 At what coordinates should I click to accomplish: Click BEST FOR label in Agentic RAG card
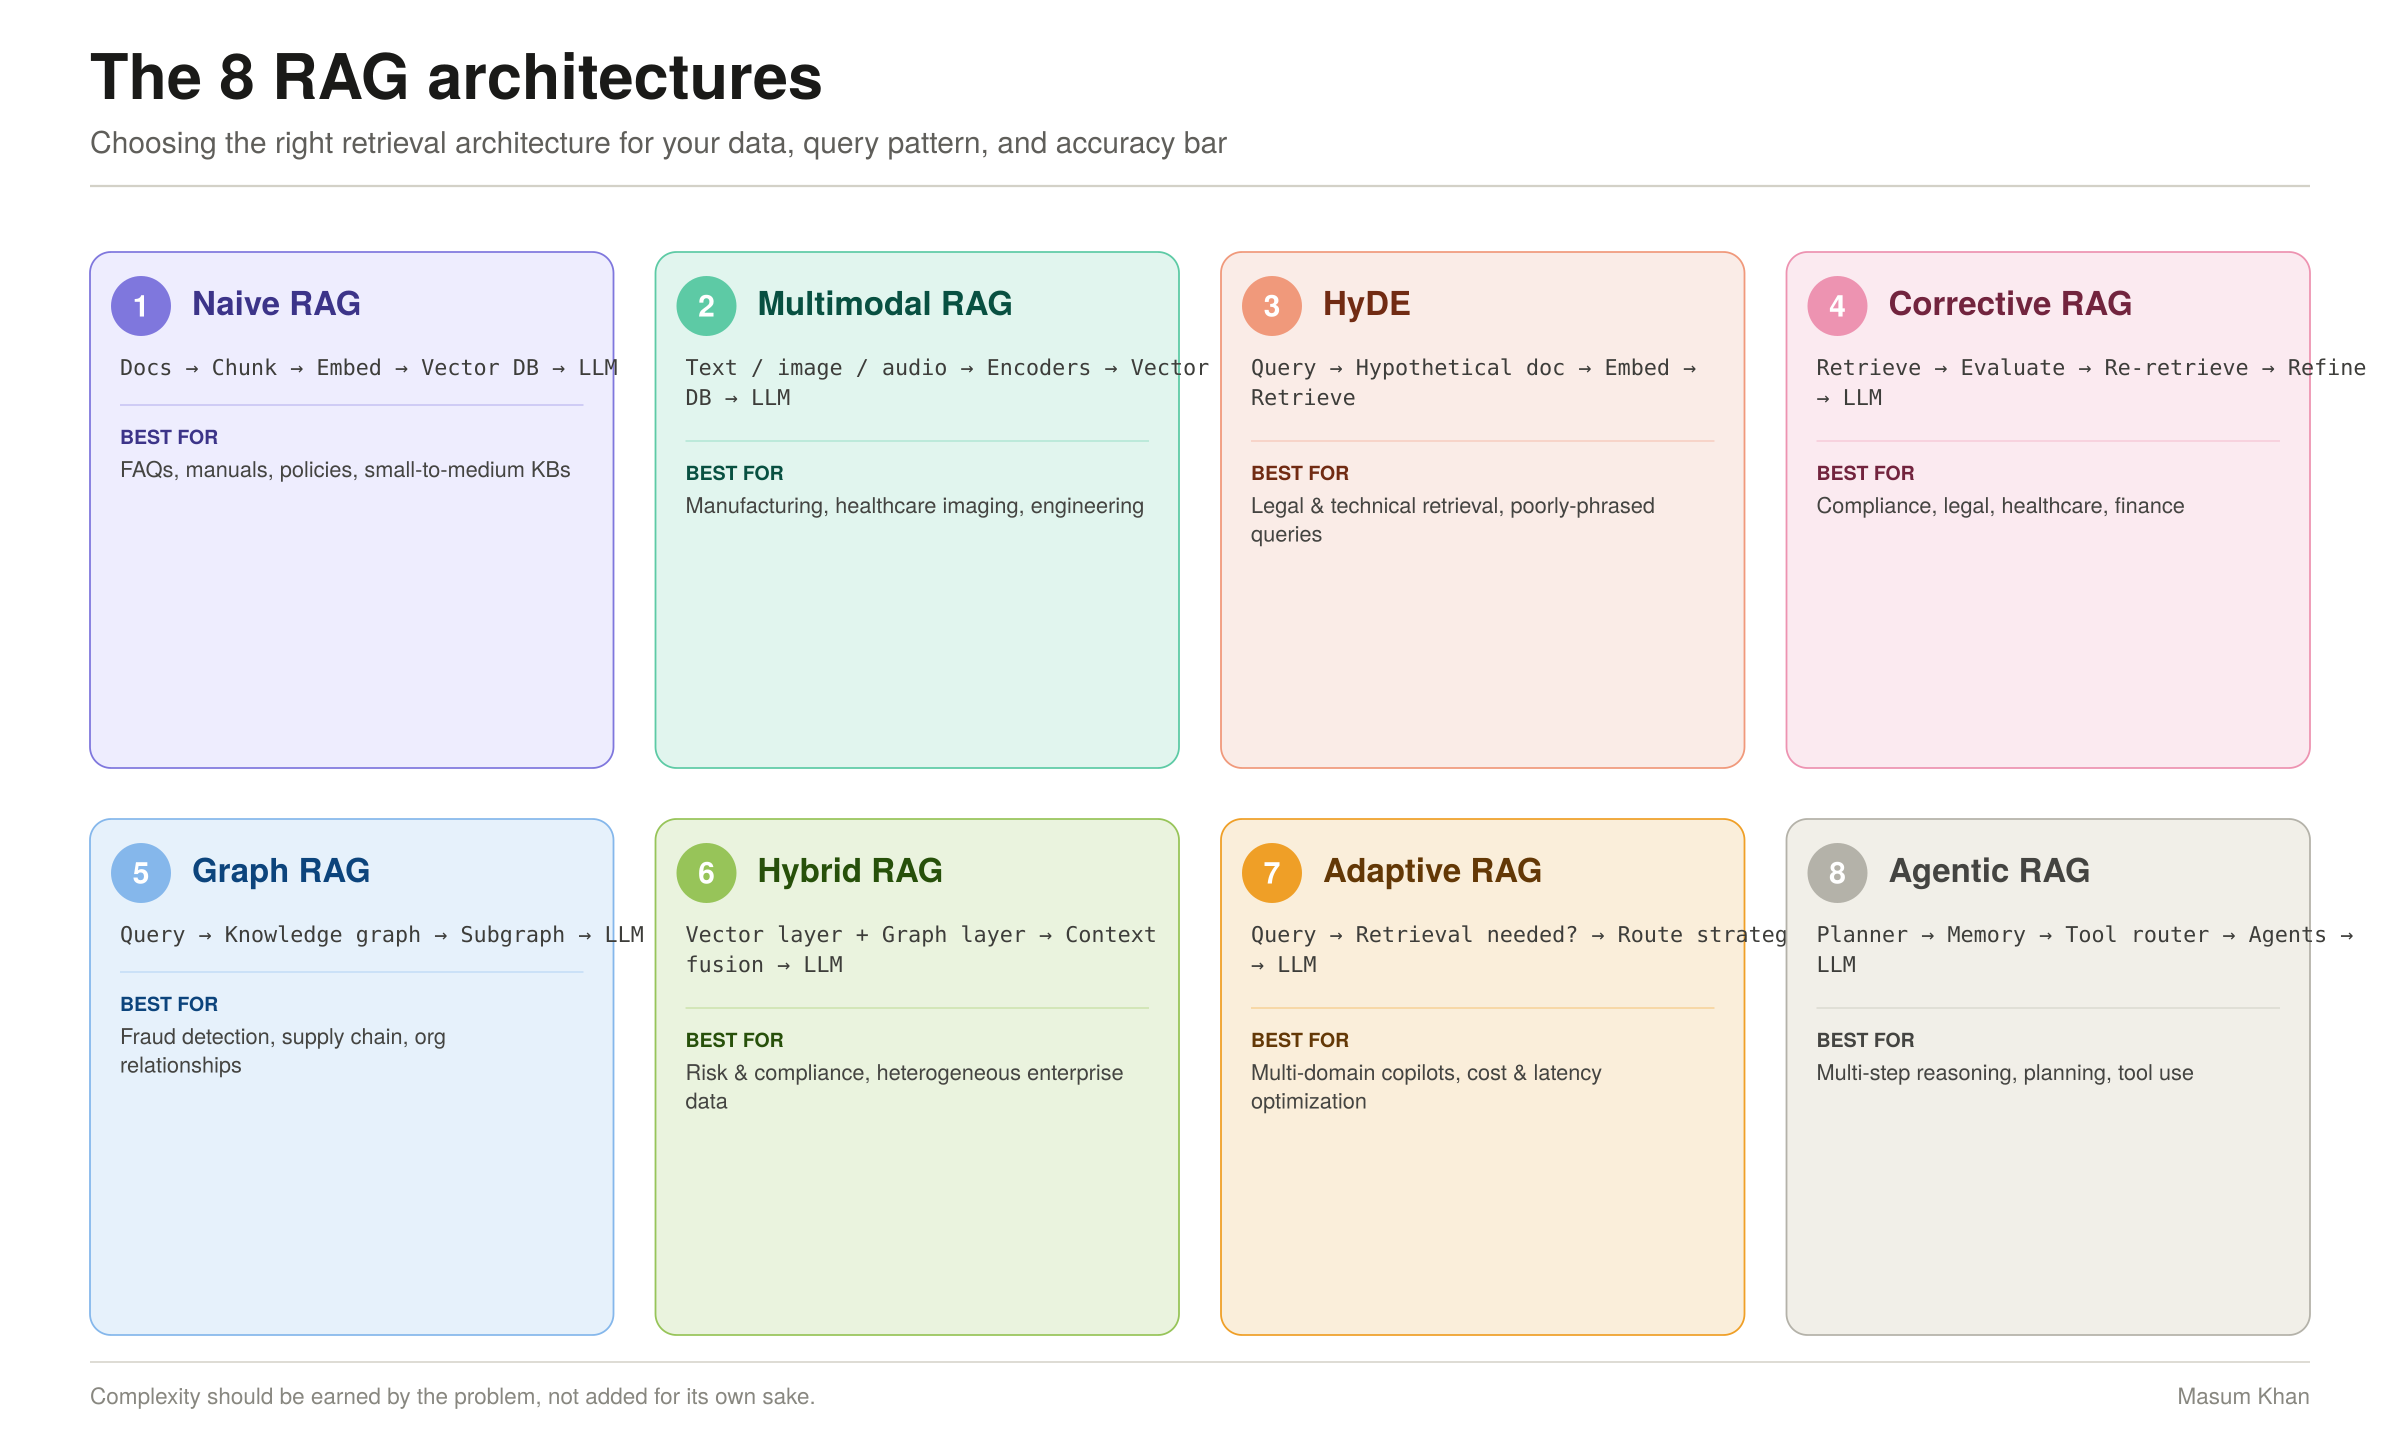coord(1865,1040)
